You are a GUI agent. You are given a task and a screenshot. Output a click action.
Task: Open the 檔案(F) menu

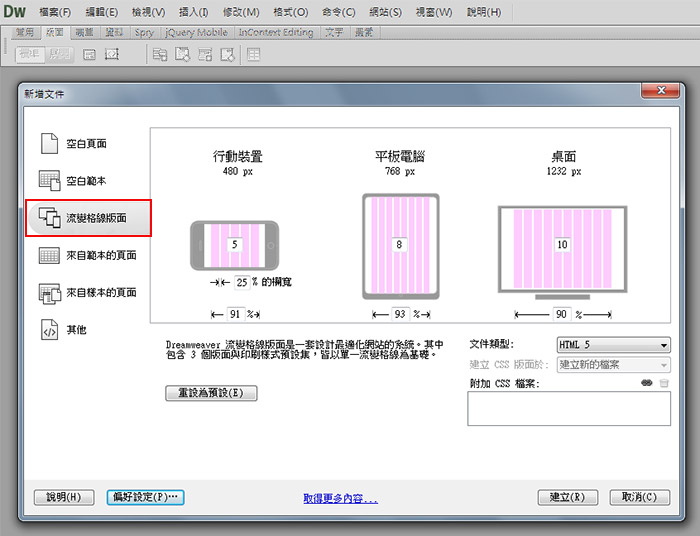coord(55,12)
